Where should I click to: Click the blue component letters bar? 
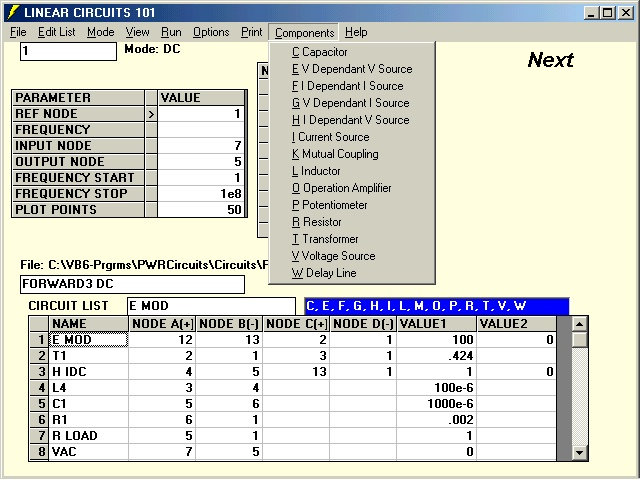coord(435,306)
